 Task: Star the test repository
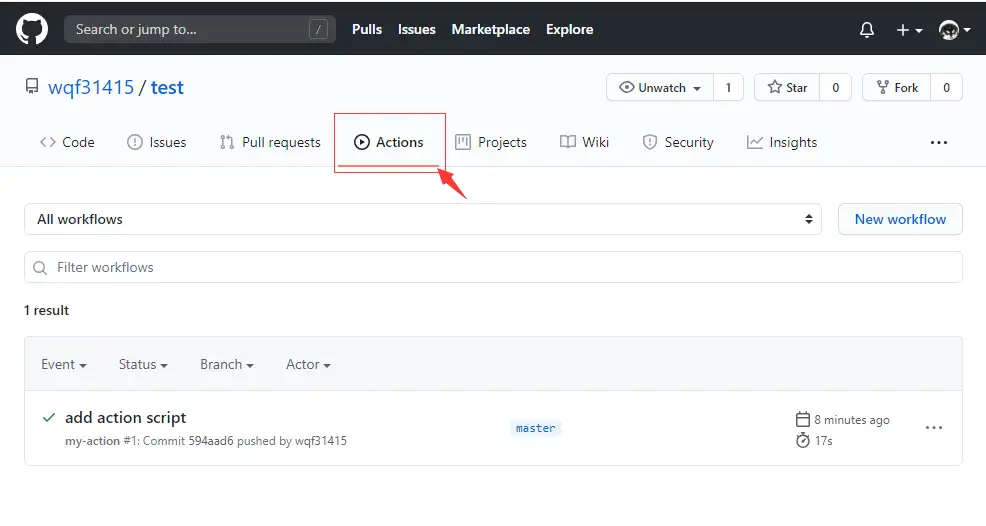787,88
